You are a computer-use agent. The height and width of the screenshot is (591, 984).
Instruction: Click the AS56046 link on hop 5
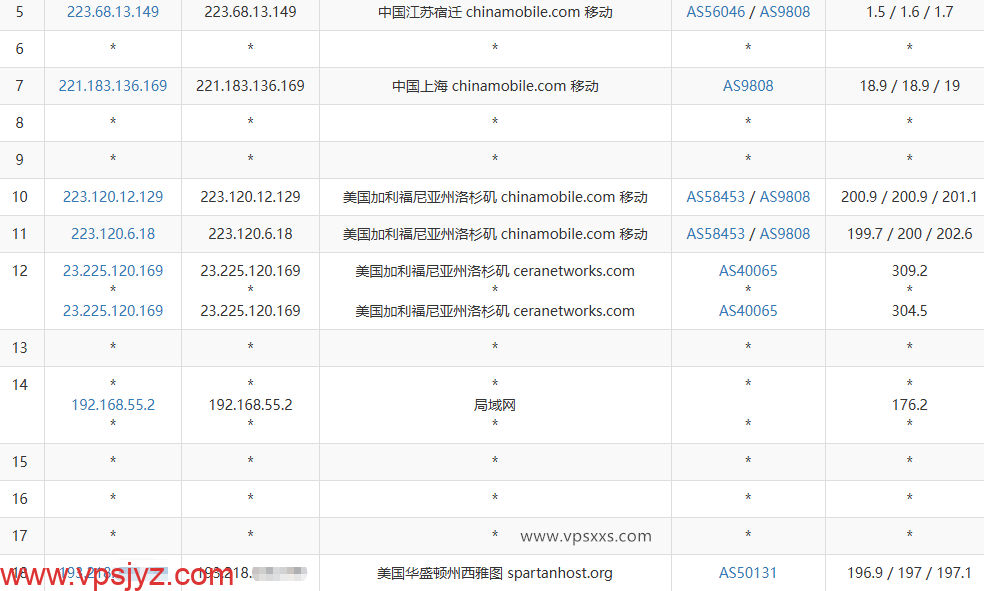pyautogui.click(x=716, y=13)
